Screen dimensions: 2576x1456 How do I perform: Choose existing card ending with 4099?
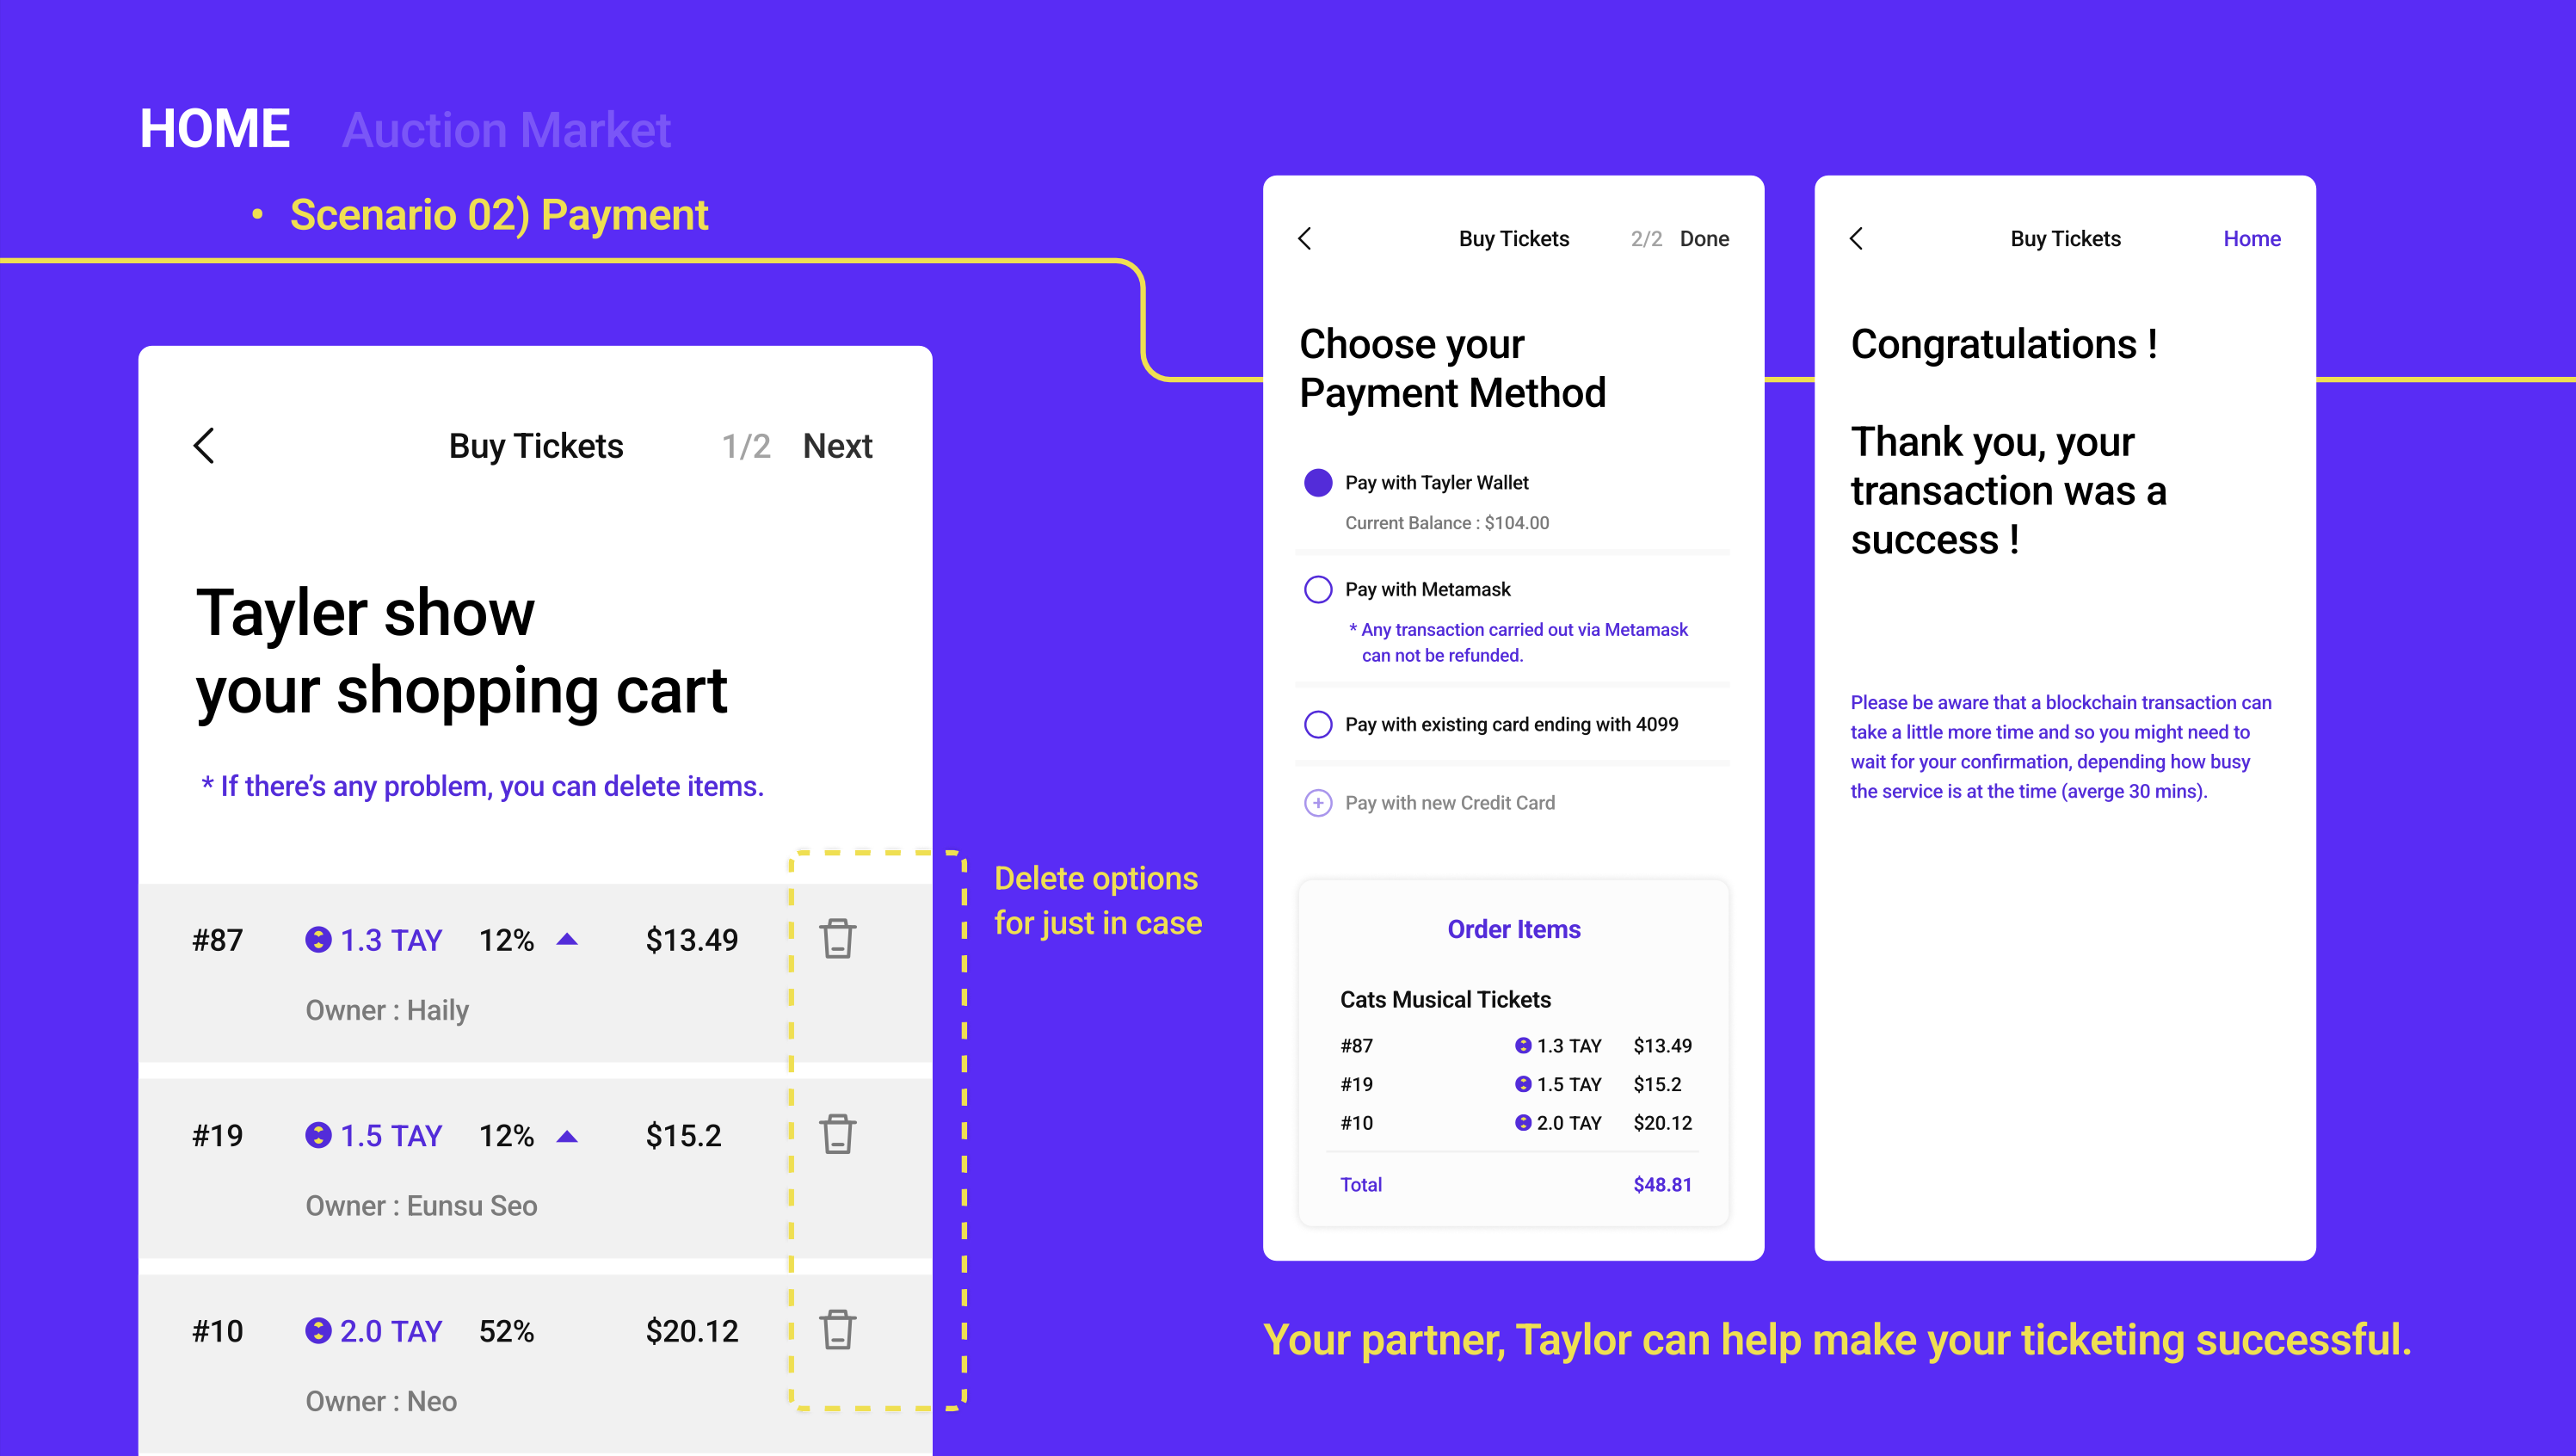click(x=1318, y=724)
